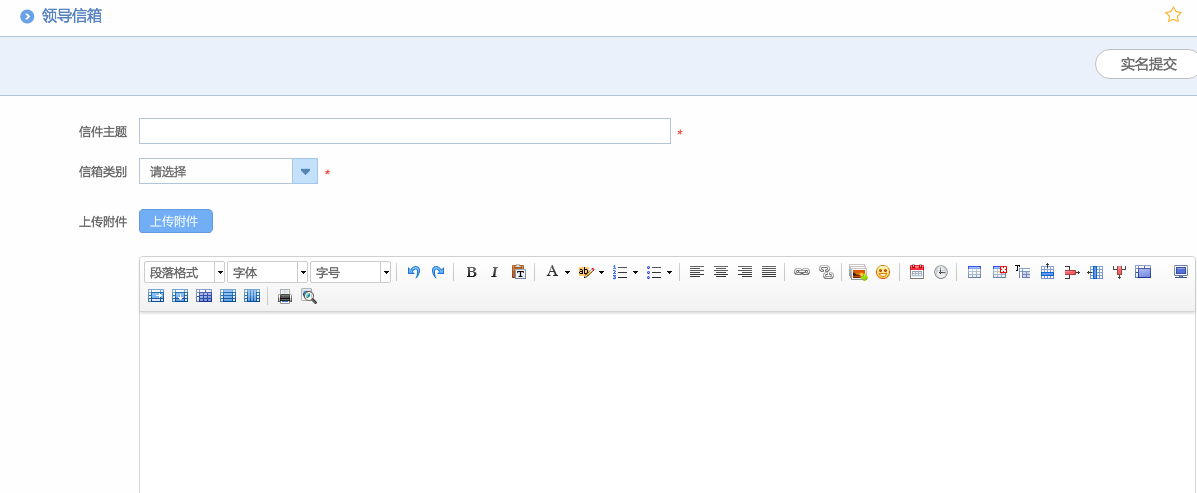Screen dimensions: 1197x493
Task: Open the 段落格式 paragraph format dropdown
Action: click(x=185, y=272)
